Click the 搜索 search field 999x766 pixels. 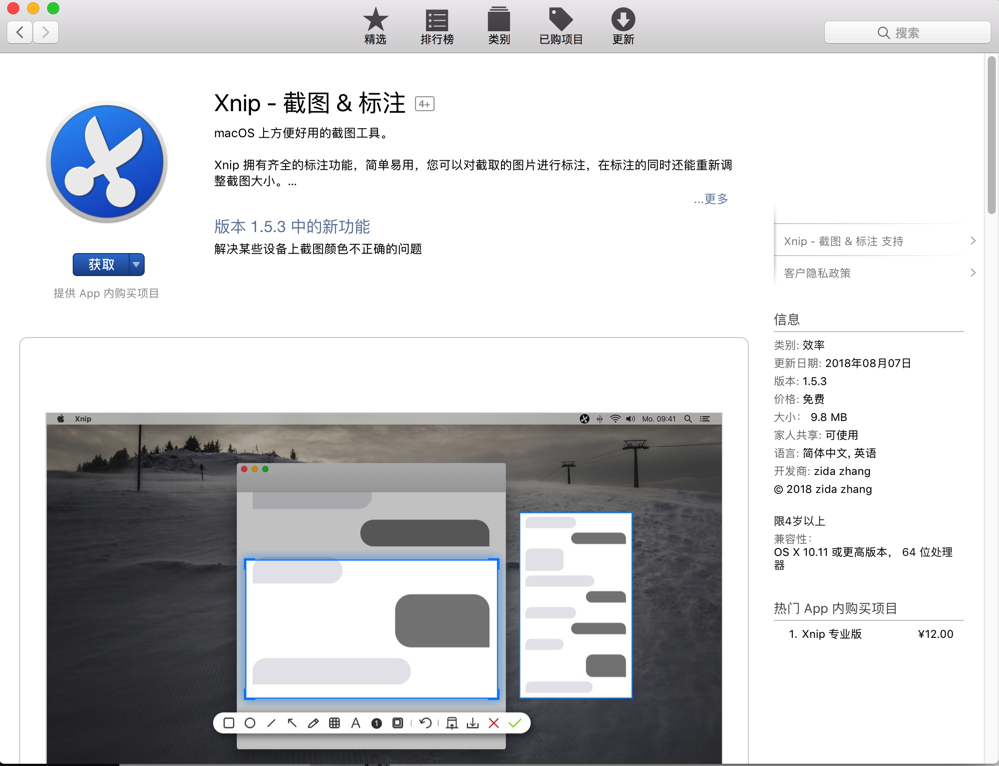907,33
